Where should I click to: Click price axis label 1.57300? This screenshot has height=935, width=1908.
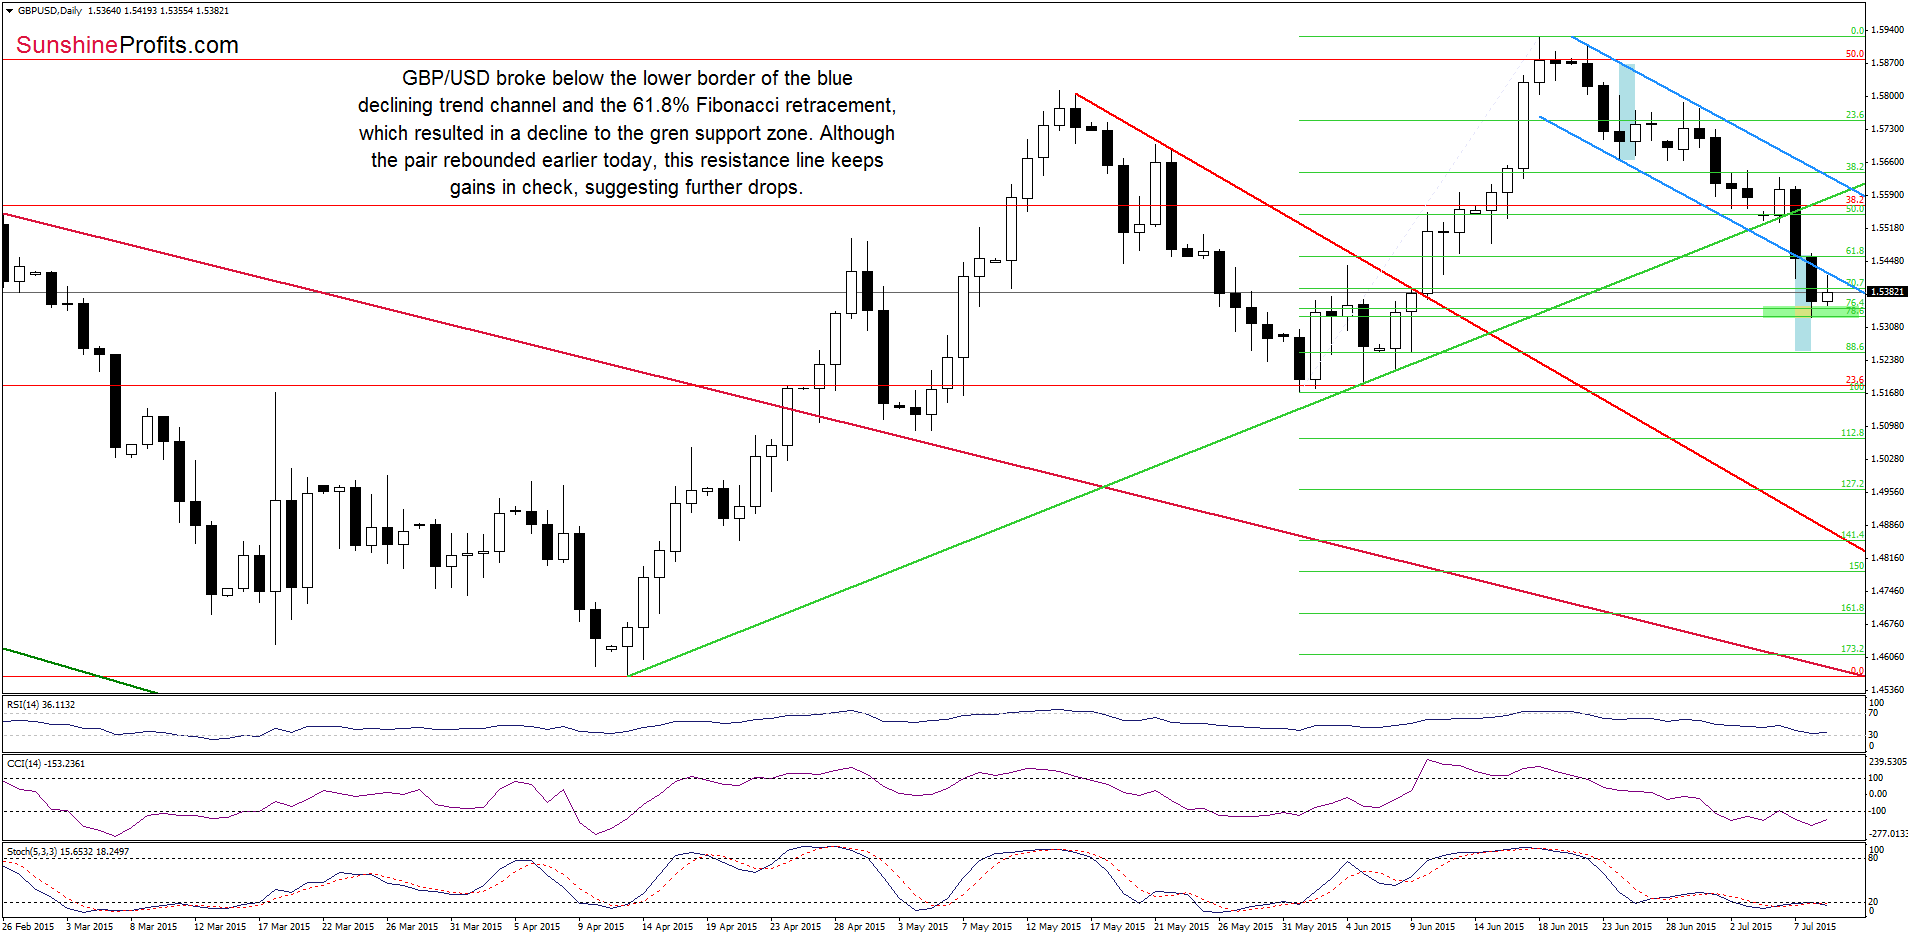[1887, 129]
